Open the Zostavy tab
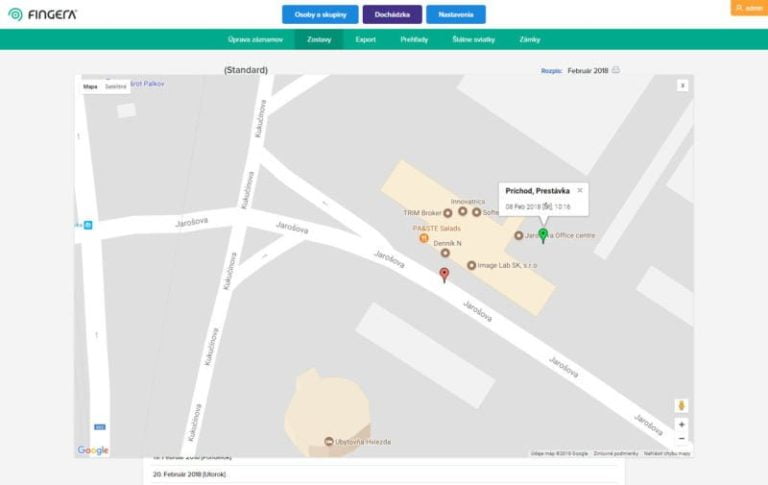The width and height of the screenshot is (768, 485). coord(319,39)
